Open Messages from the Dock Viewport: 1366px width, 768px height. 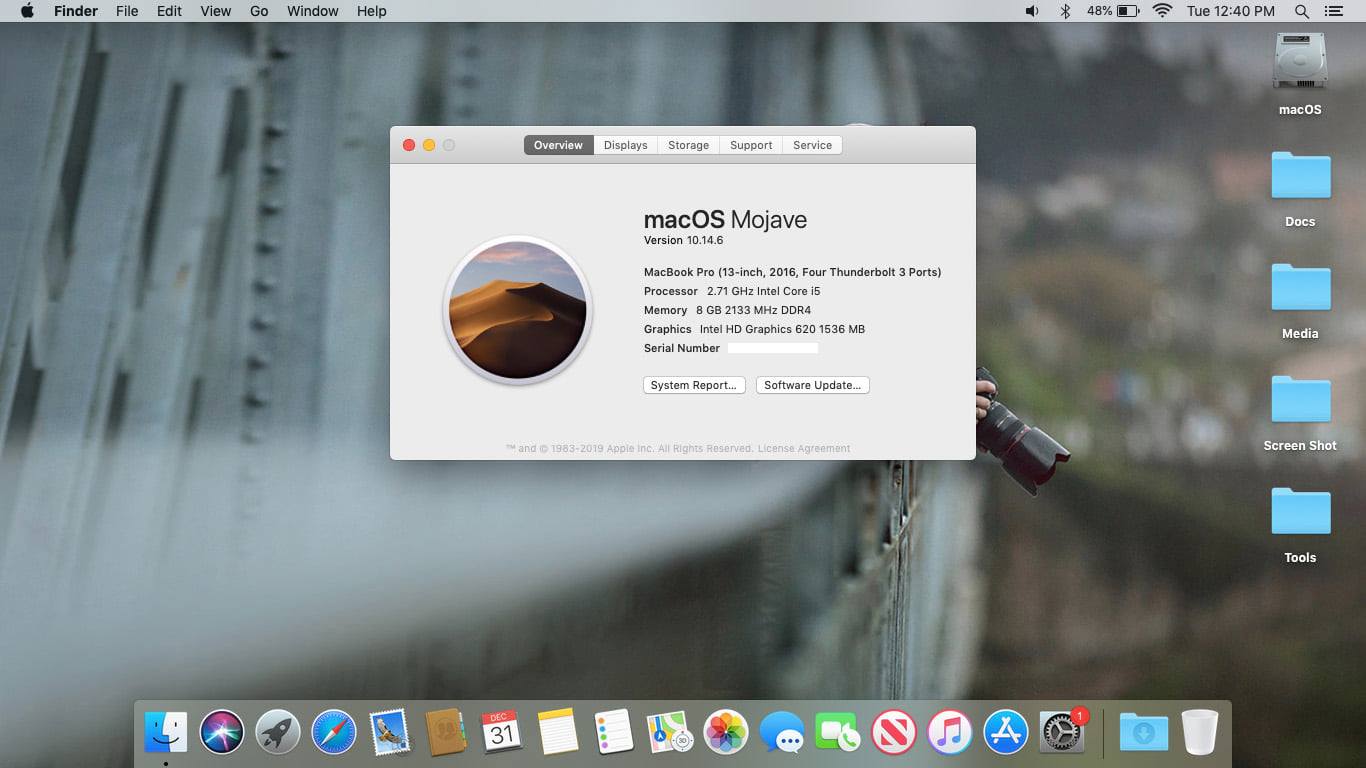[x=782, y=732]
